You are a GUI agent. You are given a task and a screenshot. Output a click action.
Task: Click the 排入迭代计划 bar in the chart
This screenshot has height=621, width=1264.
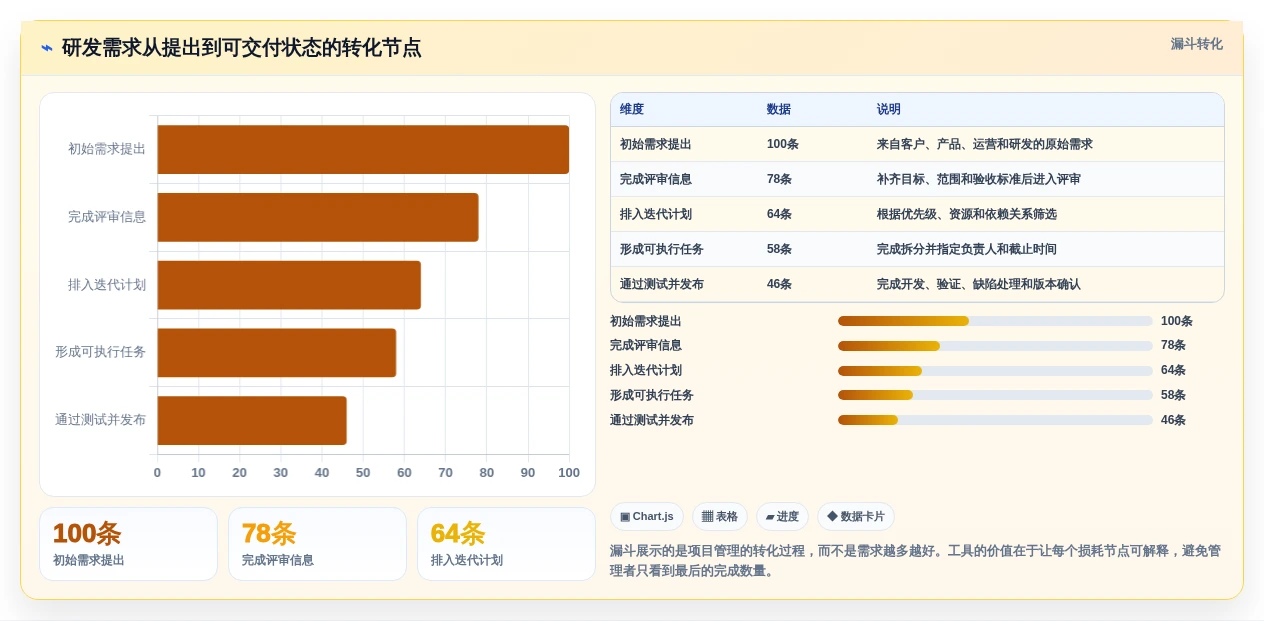(289, 285)
